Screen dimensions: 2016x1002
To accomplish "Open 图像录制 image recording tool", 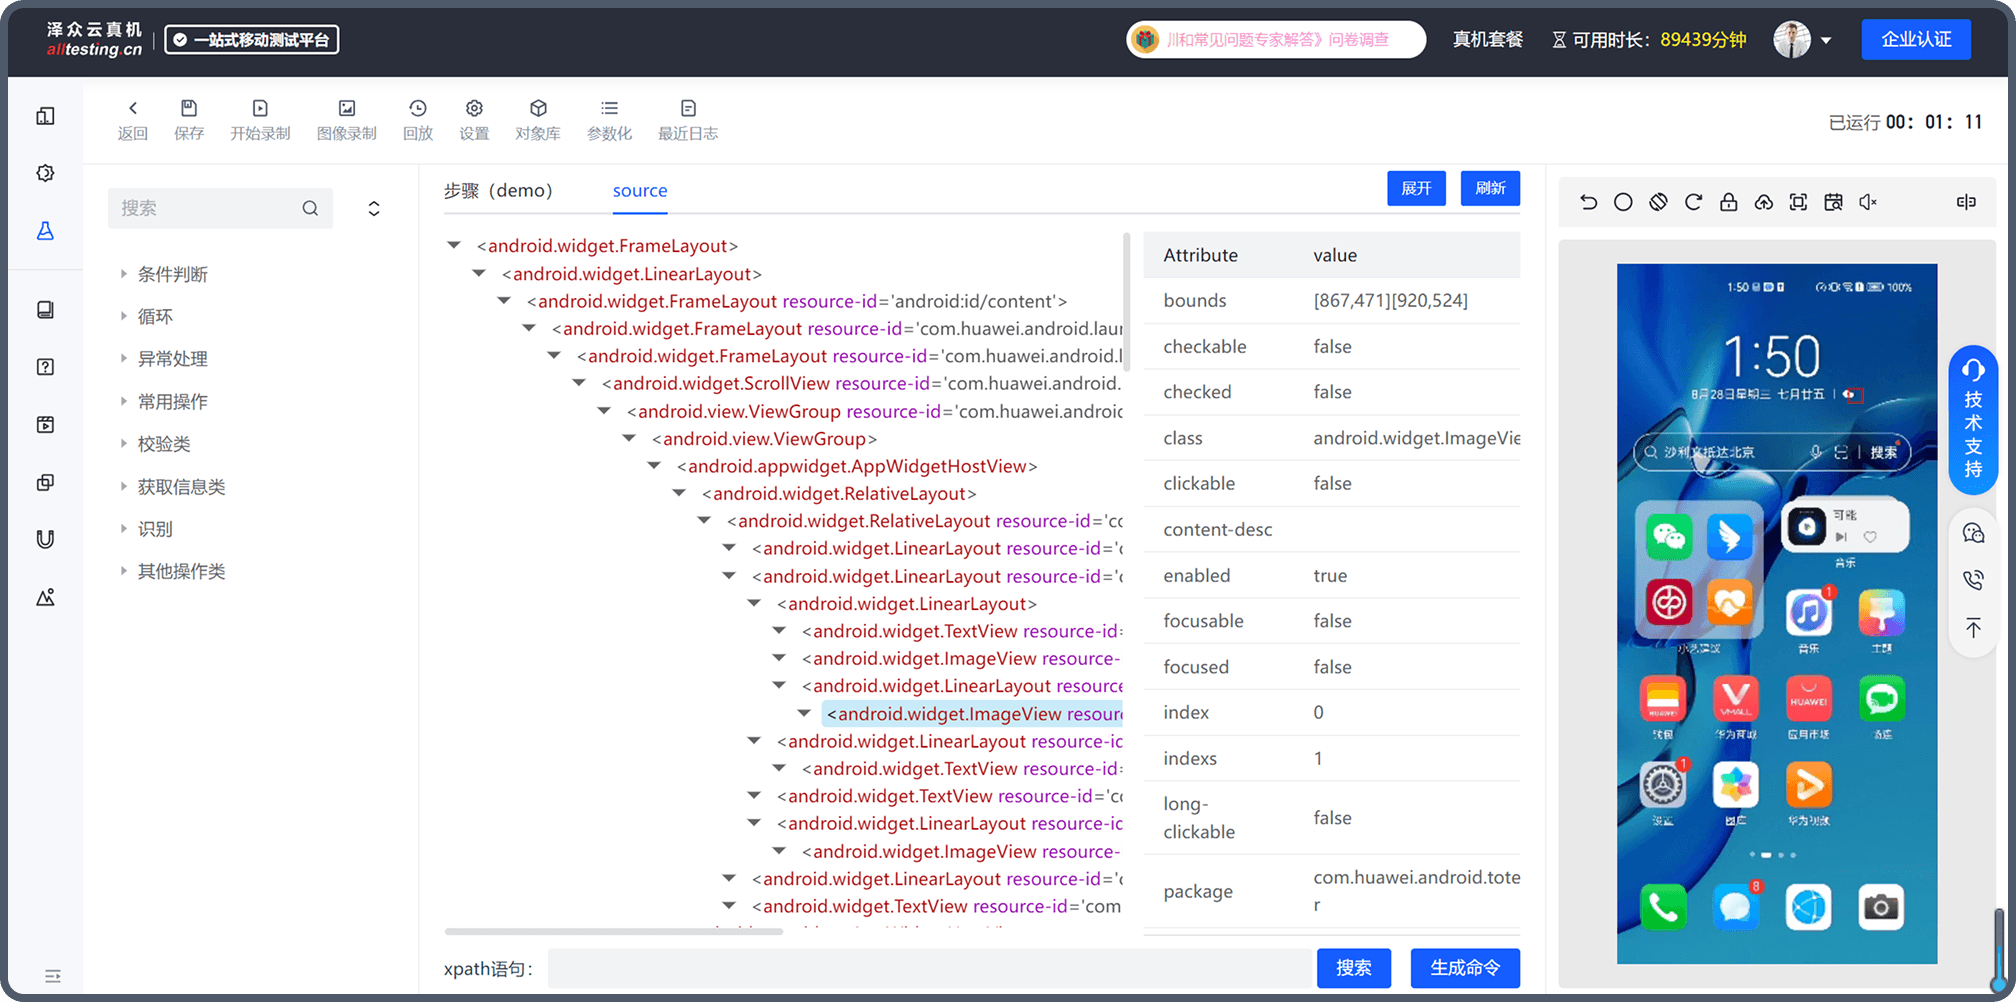I will click(x=346, y=119).
